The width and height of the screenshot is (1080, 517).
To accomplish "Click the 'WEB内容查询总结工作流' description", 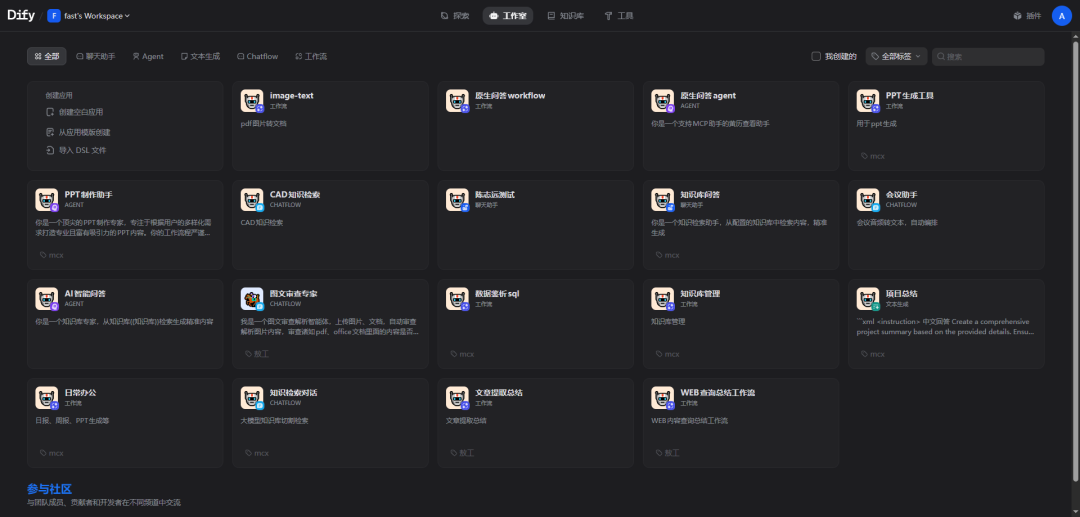I will click(x=689, y=420).
